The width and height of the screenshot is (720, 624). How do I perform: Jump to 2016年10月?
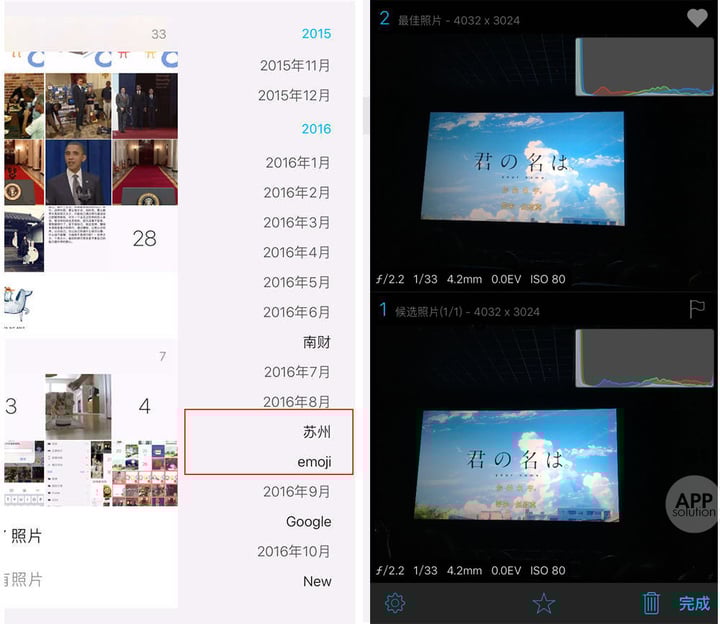(294, 551)
